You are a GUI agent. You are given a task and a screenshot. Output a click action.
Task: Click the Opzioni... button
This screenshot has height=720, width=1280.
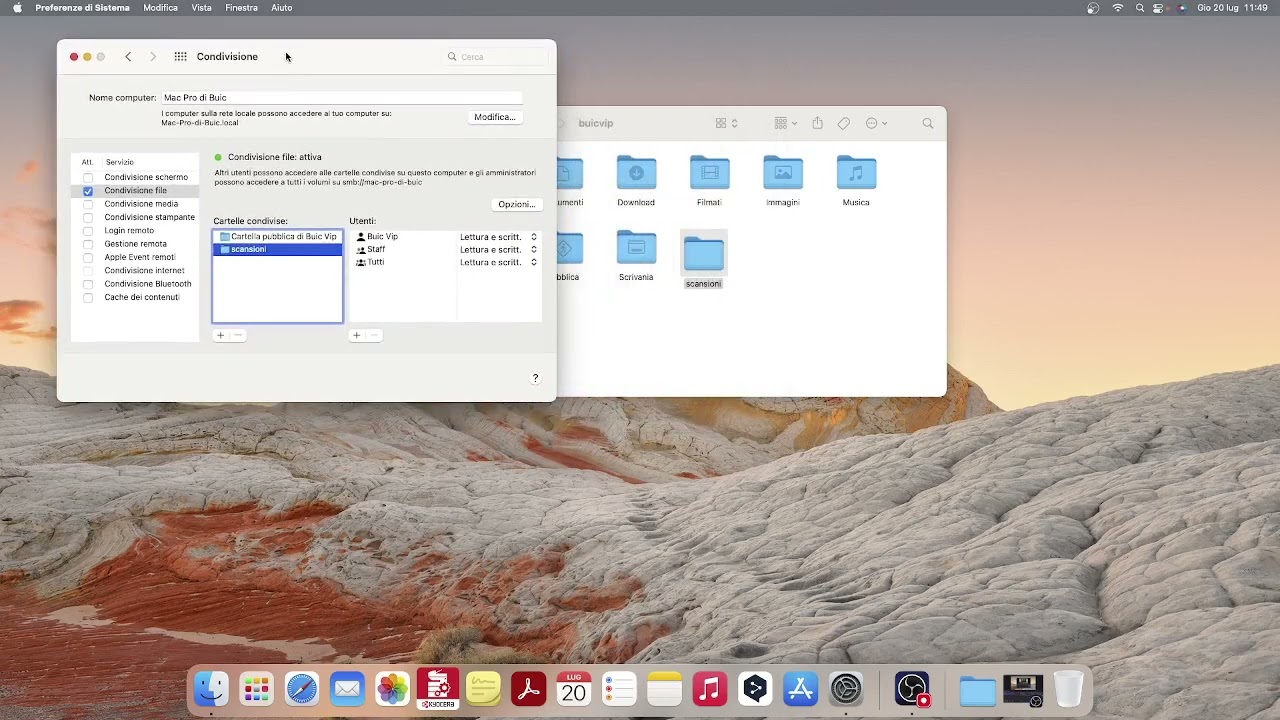(x=517, y=204)
